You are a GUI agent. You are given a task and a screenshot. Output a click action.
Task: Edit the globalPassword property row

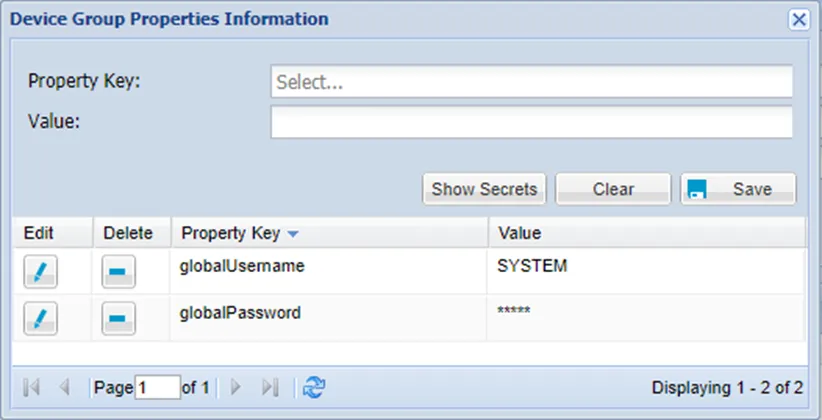coord(40,318)
